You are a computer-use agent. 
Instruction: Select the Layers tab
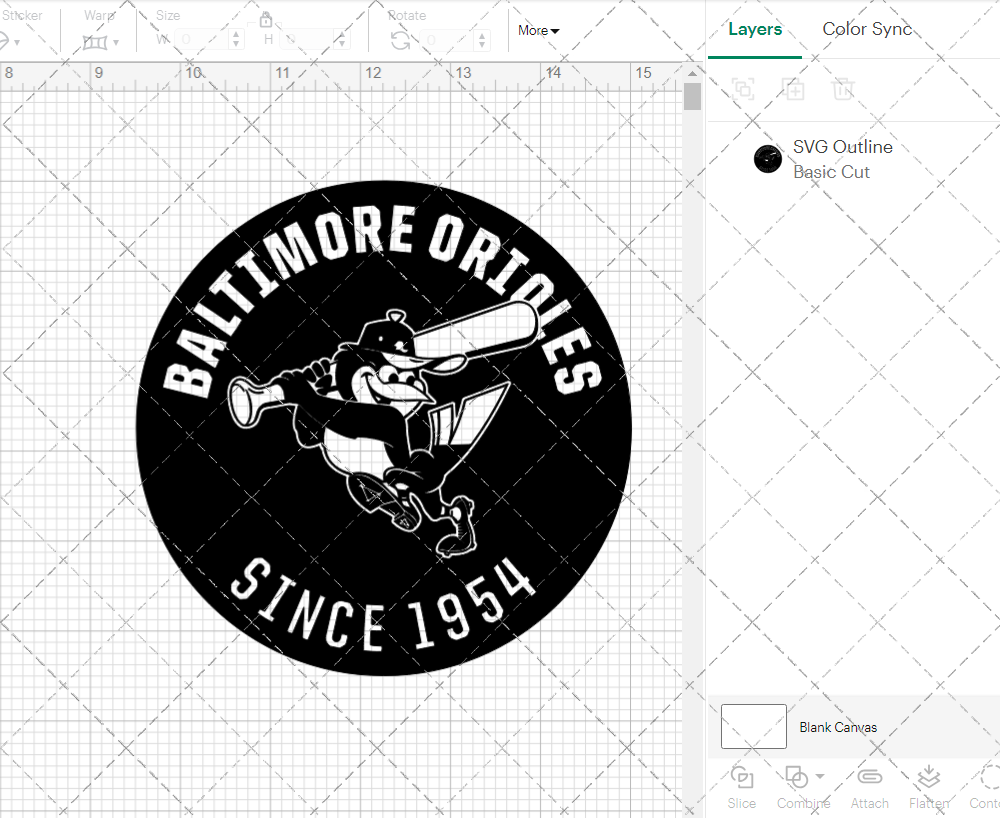click(x=755, y=29)
